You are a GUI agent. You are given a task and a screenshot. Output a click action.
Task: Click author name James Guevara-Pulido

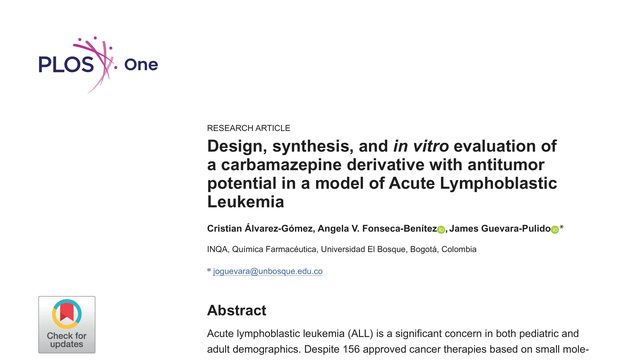[500, 229]
